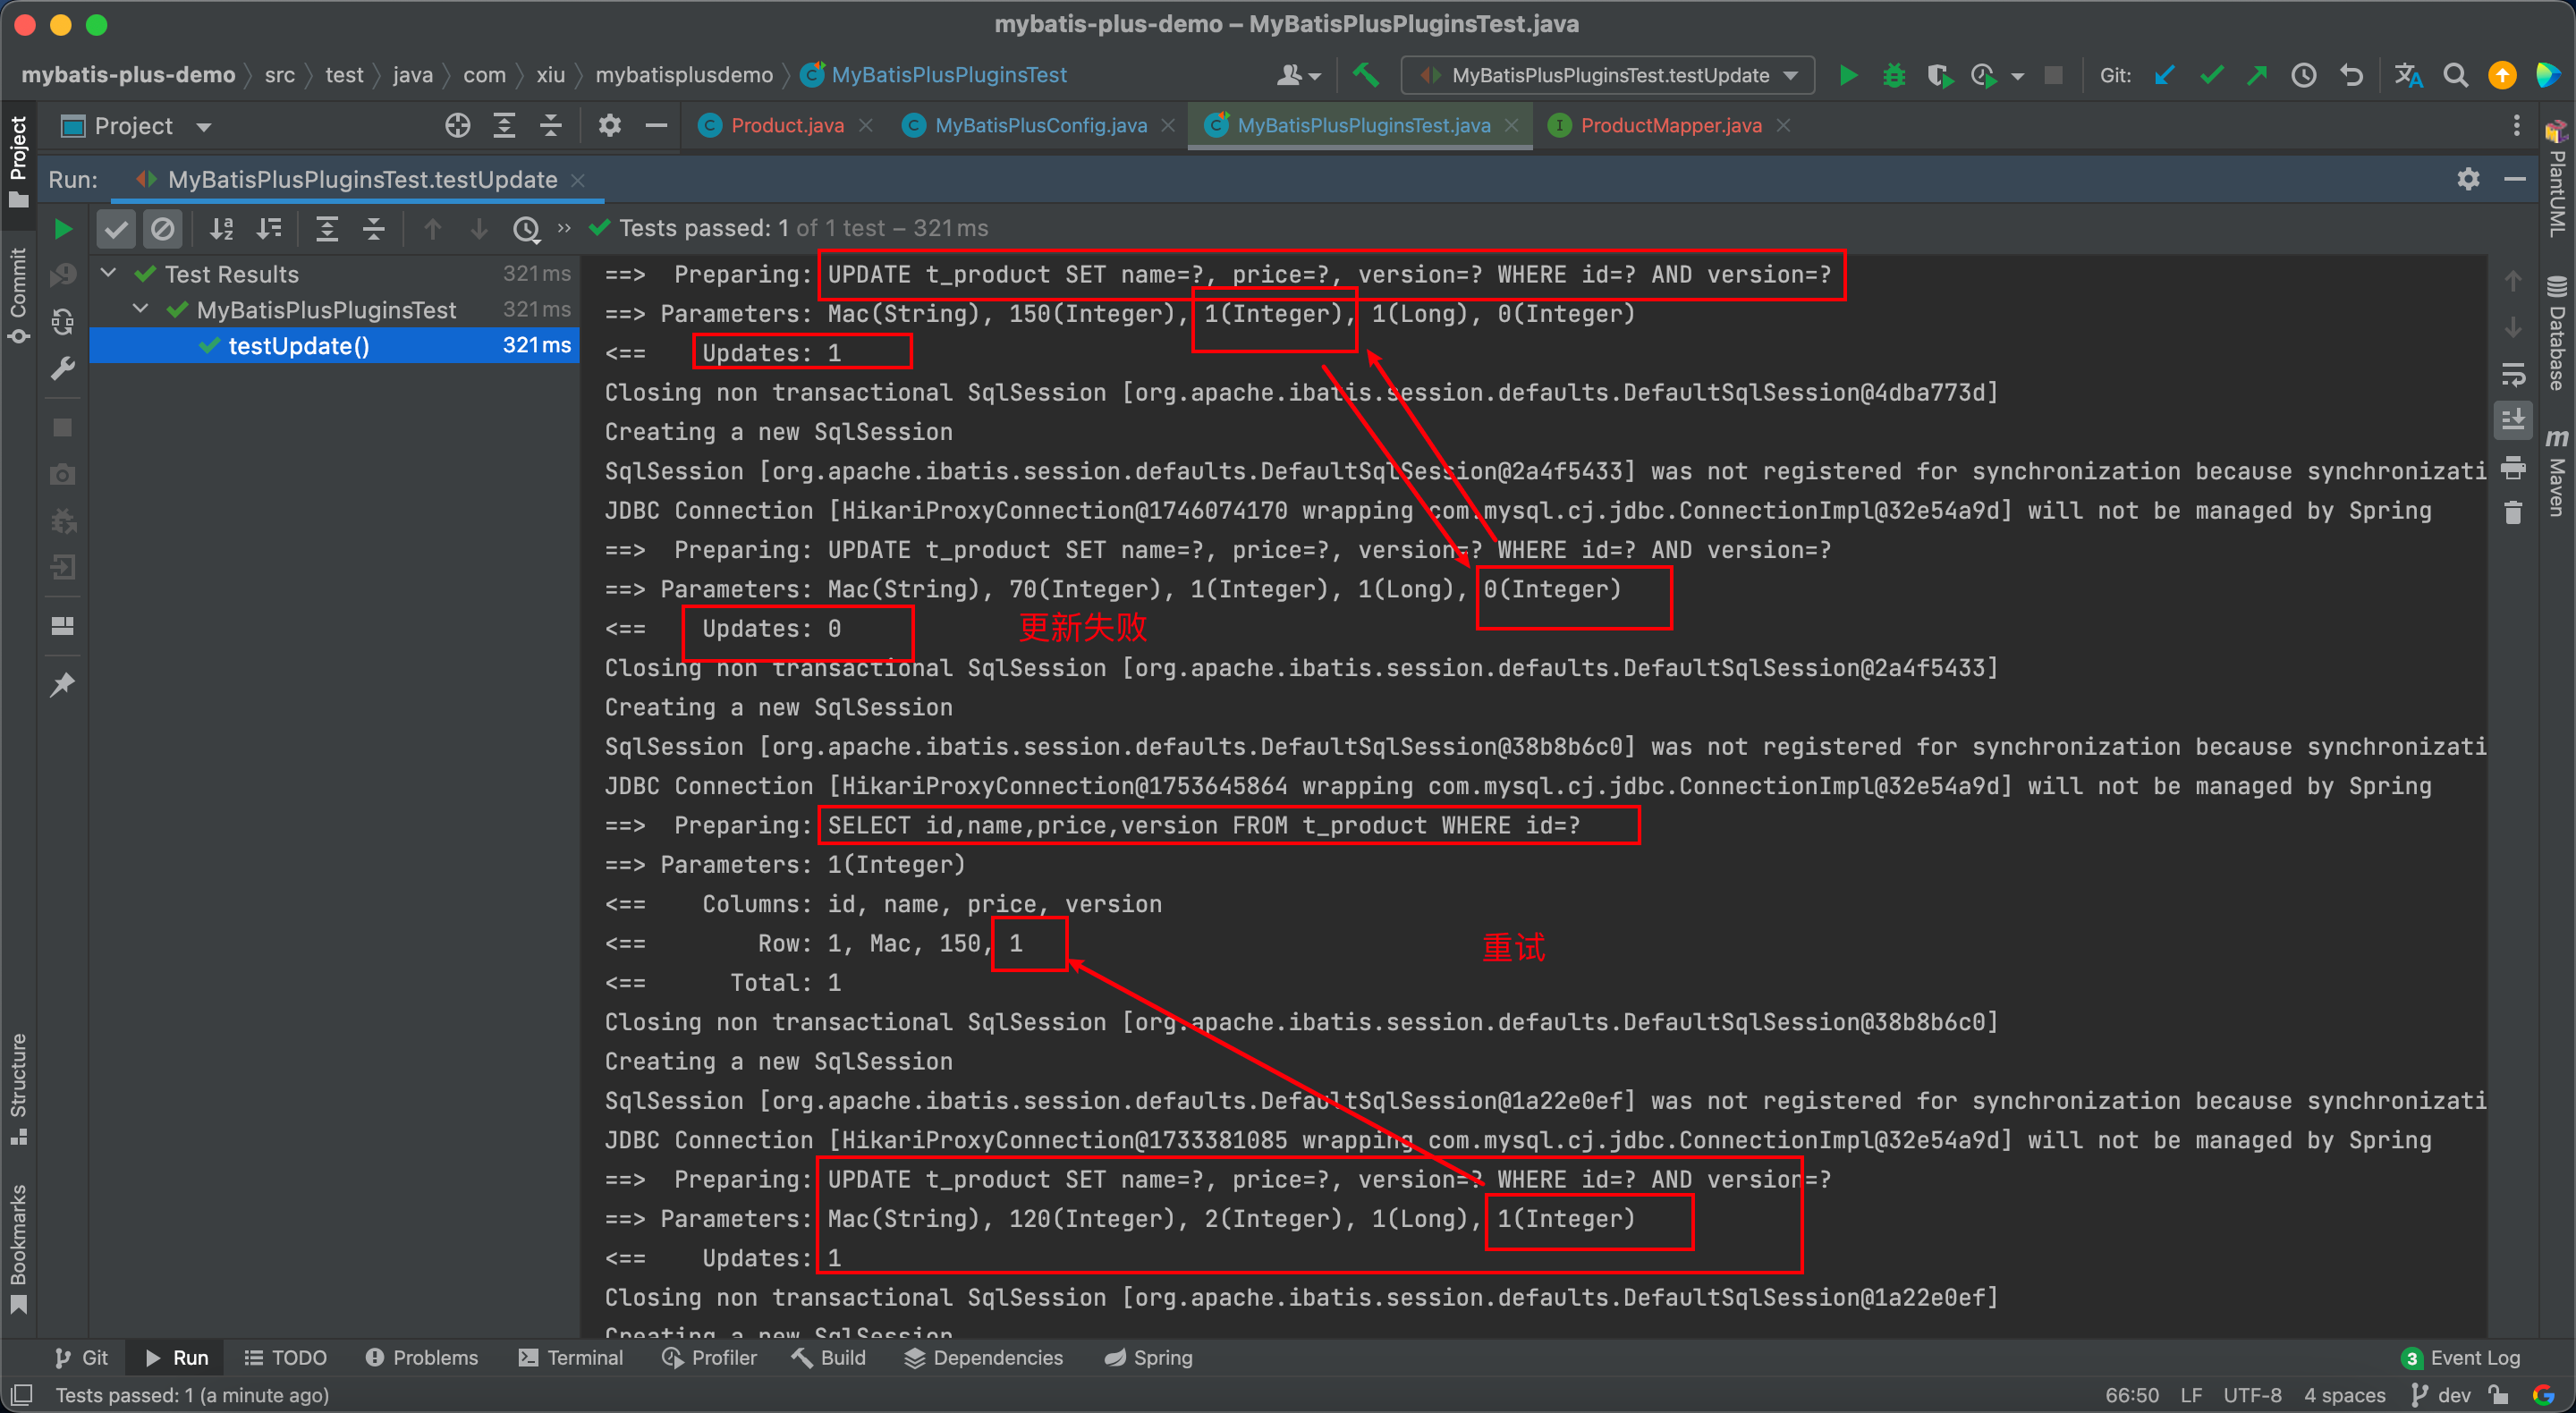Open the profiler run dropdown arrow
The height and width of the screenshot is (1413, 2576).
(2018, 76)
